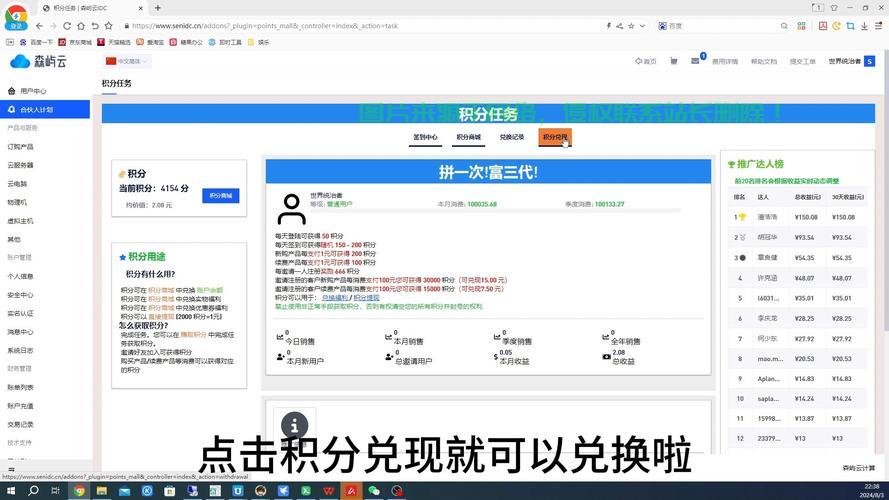Click the red PDF tool icon

[823, 26]
